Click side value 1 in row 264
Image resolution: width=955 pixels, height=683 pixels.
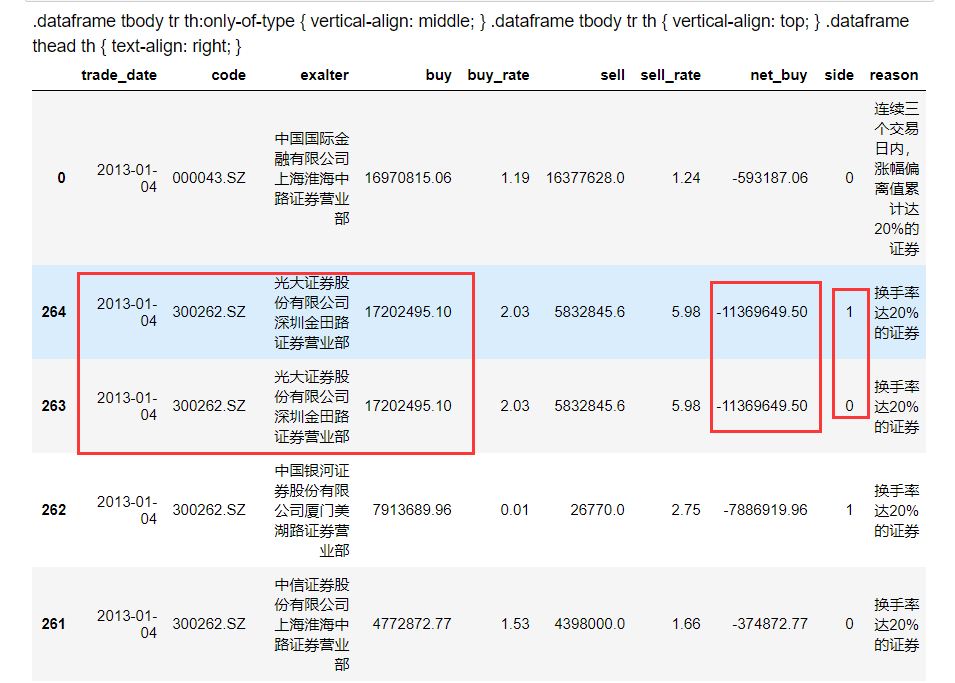tap(849, 312)
